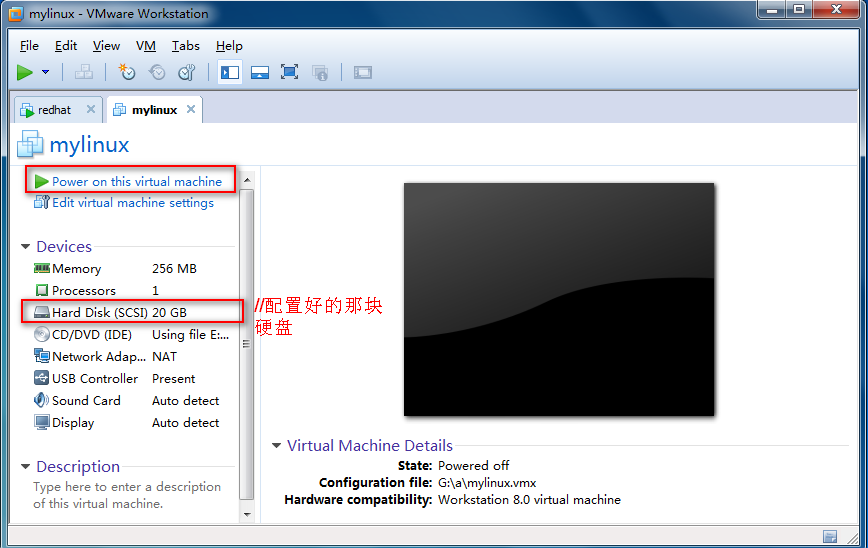Screen dimensions: 868x548
Task: Click the USB Controller icon
Action: point(42,378)
